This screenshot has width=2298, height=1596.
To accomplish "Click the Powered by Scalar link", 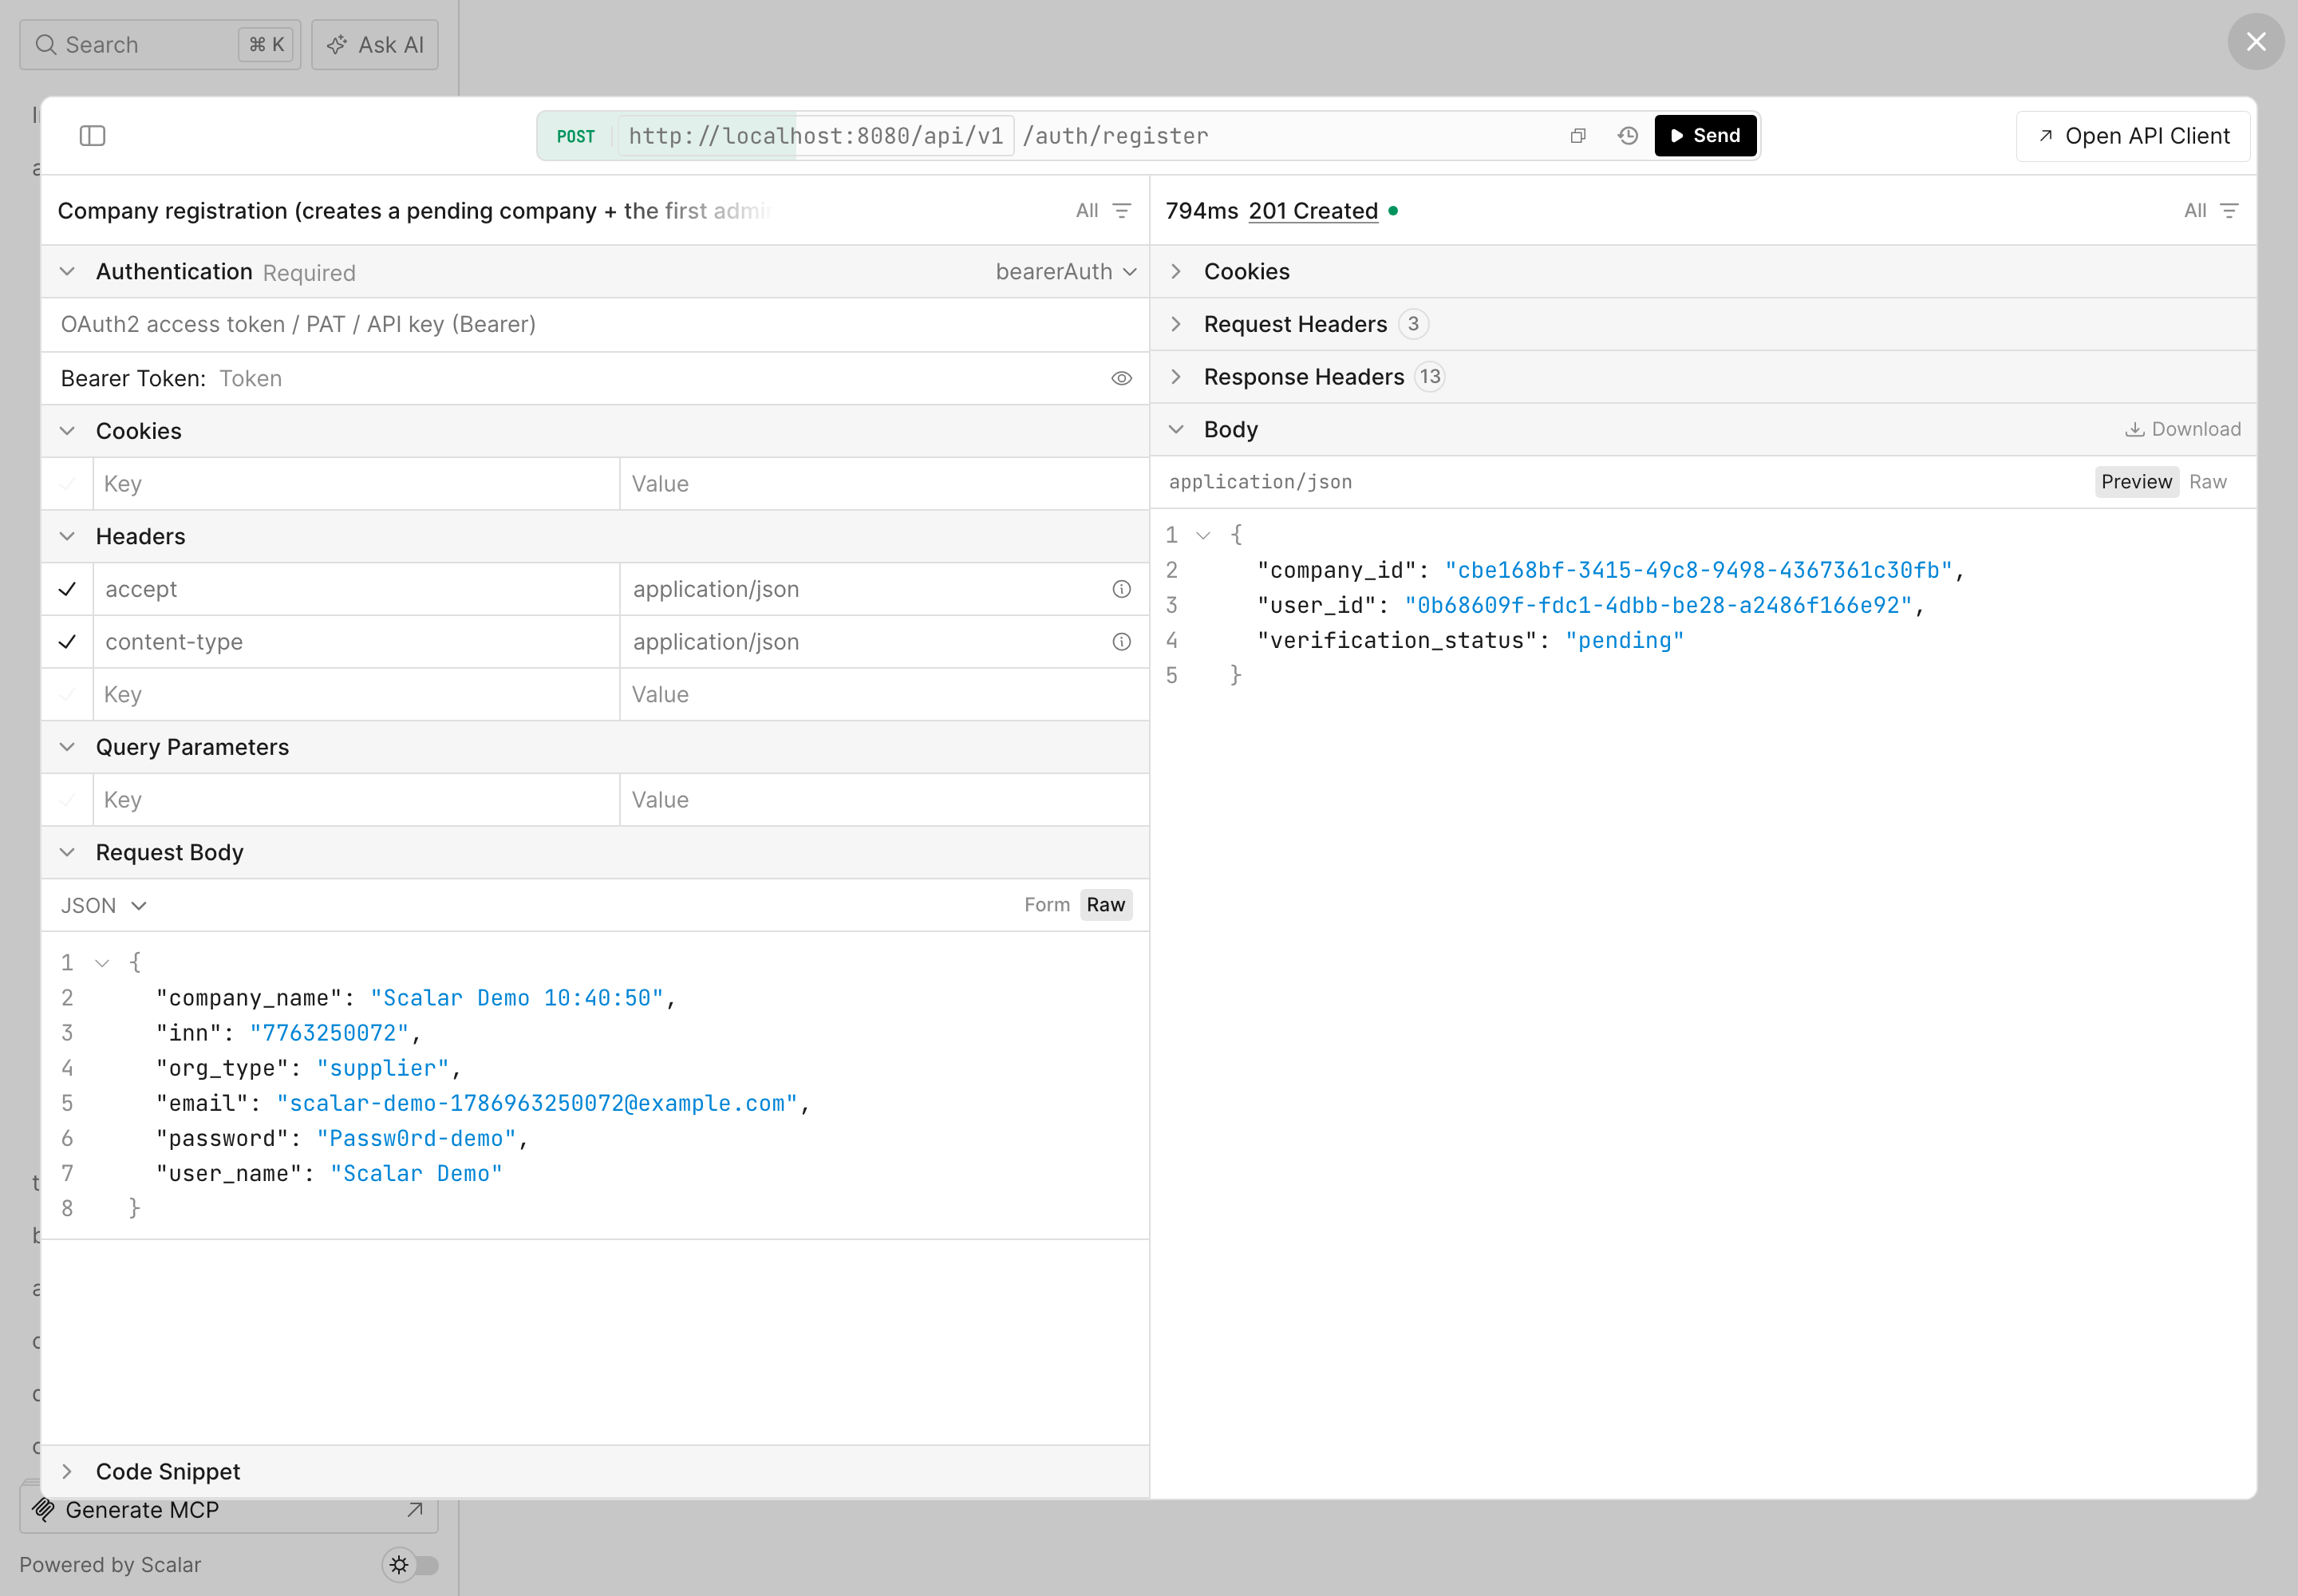I will (110, 1565).
